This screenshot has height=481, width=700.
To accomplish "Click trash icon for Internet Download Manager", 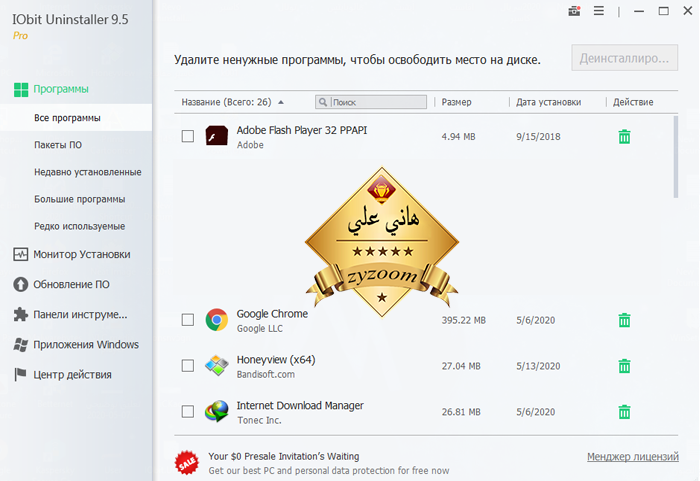I will click(624, 412).
